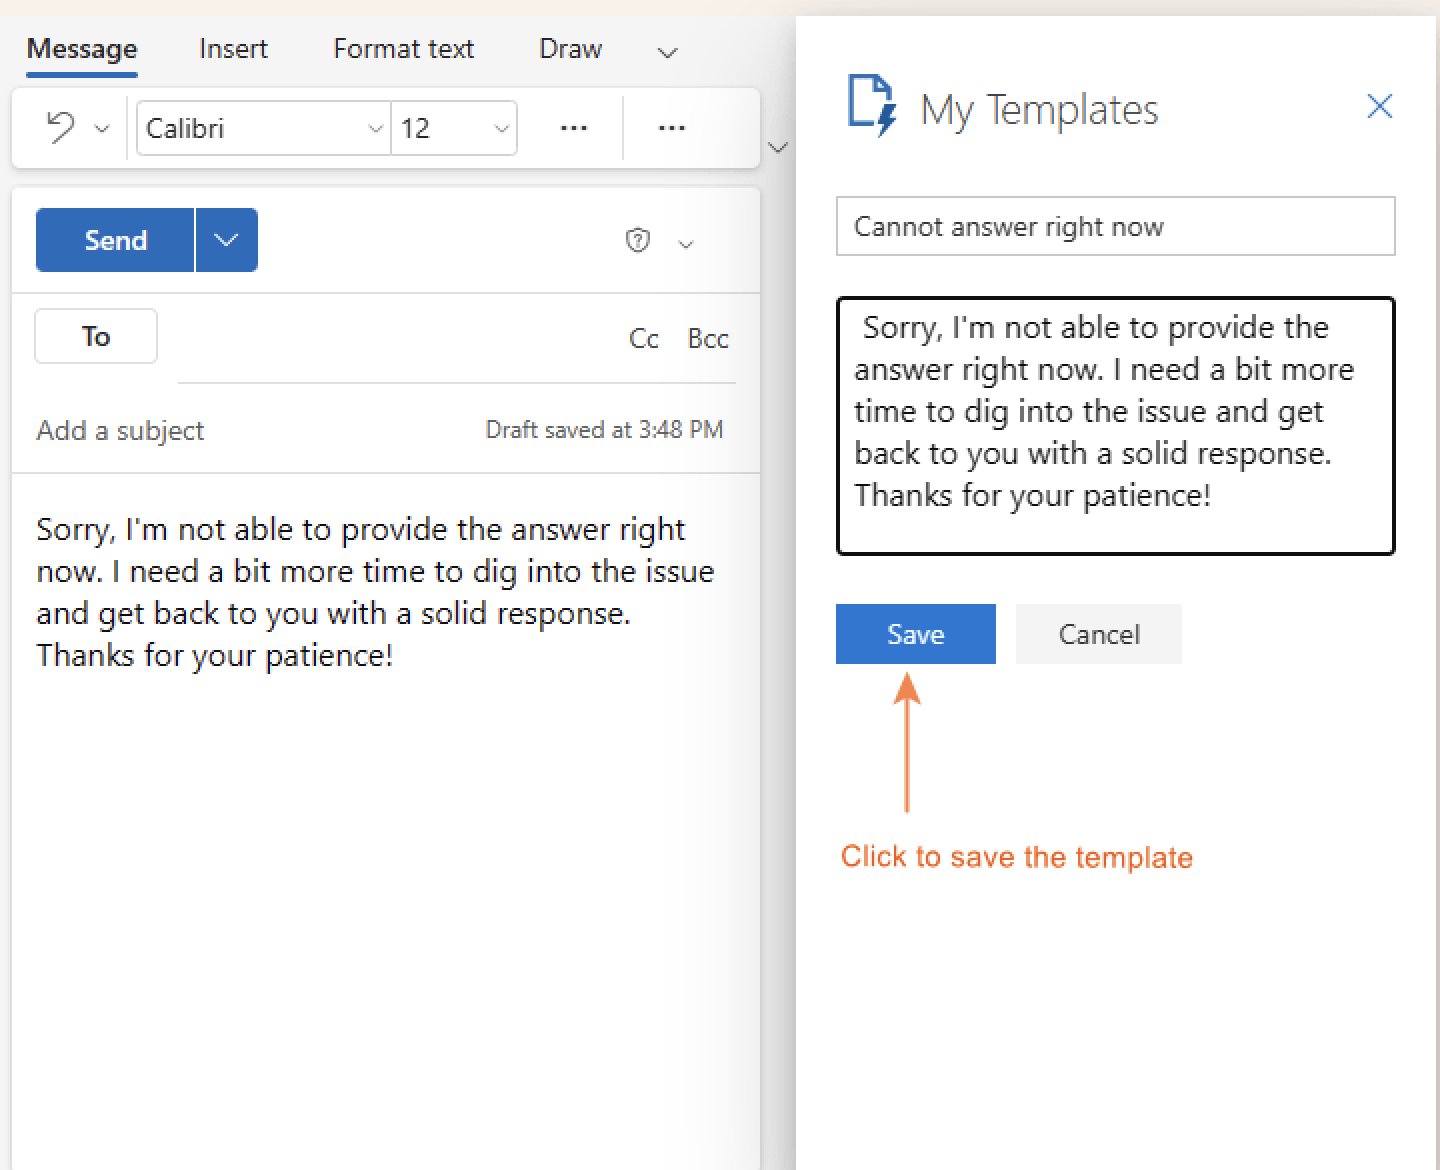Close the My Templates pane with the X
Image resolution: width=1440 pixels, height=1170 pixels.
[x=1380, y=106]
